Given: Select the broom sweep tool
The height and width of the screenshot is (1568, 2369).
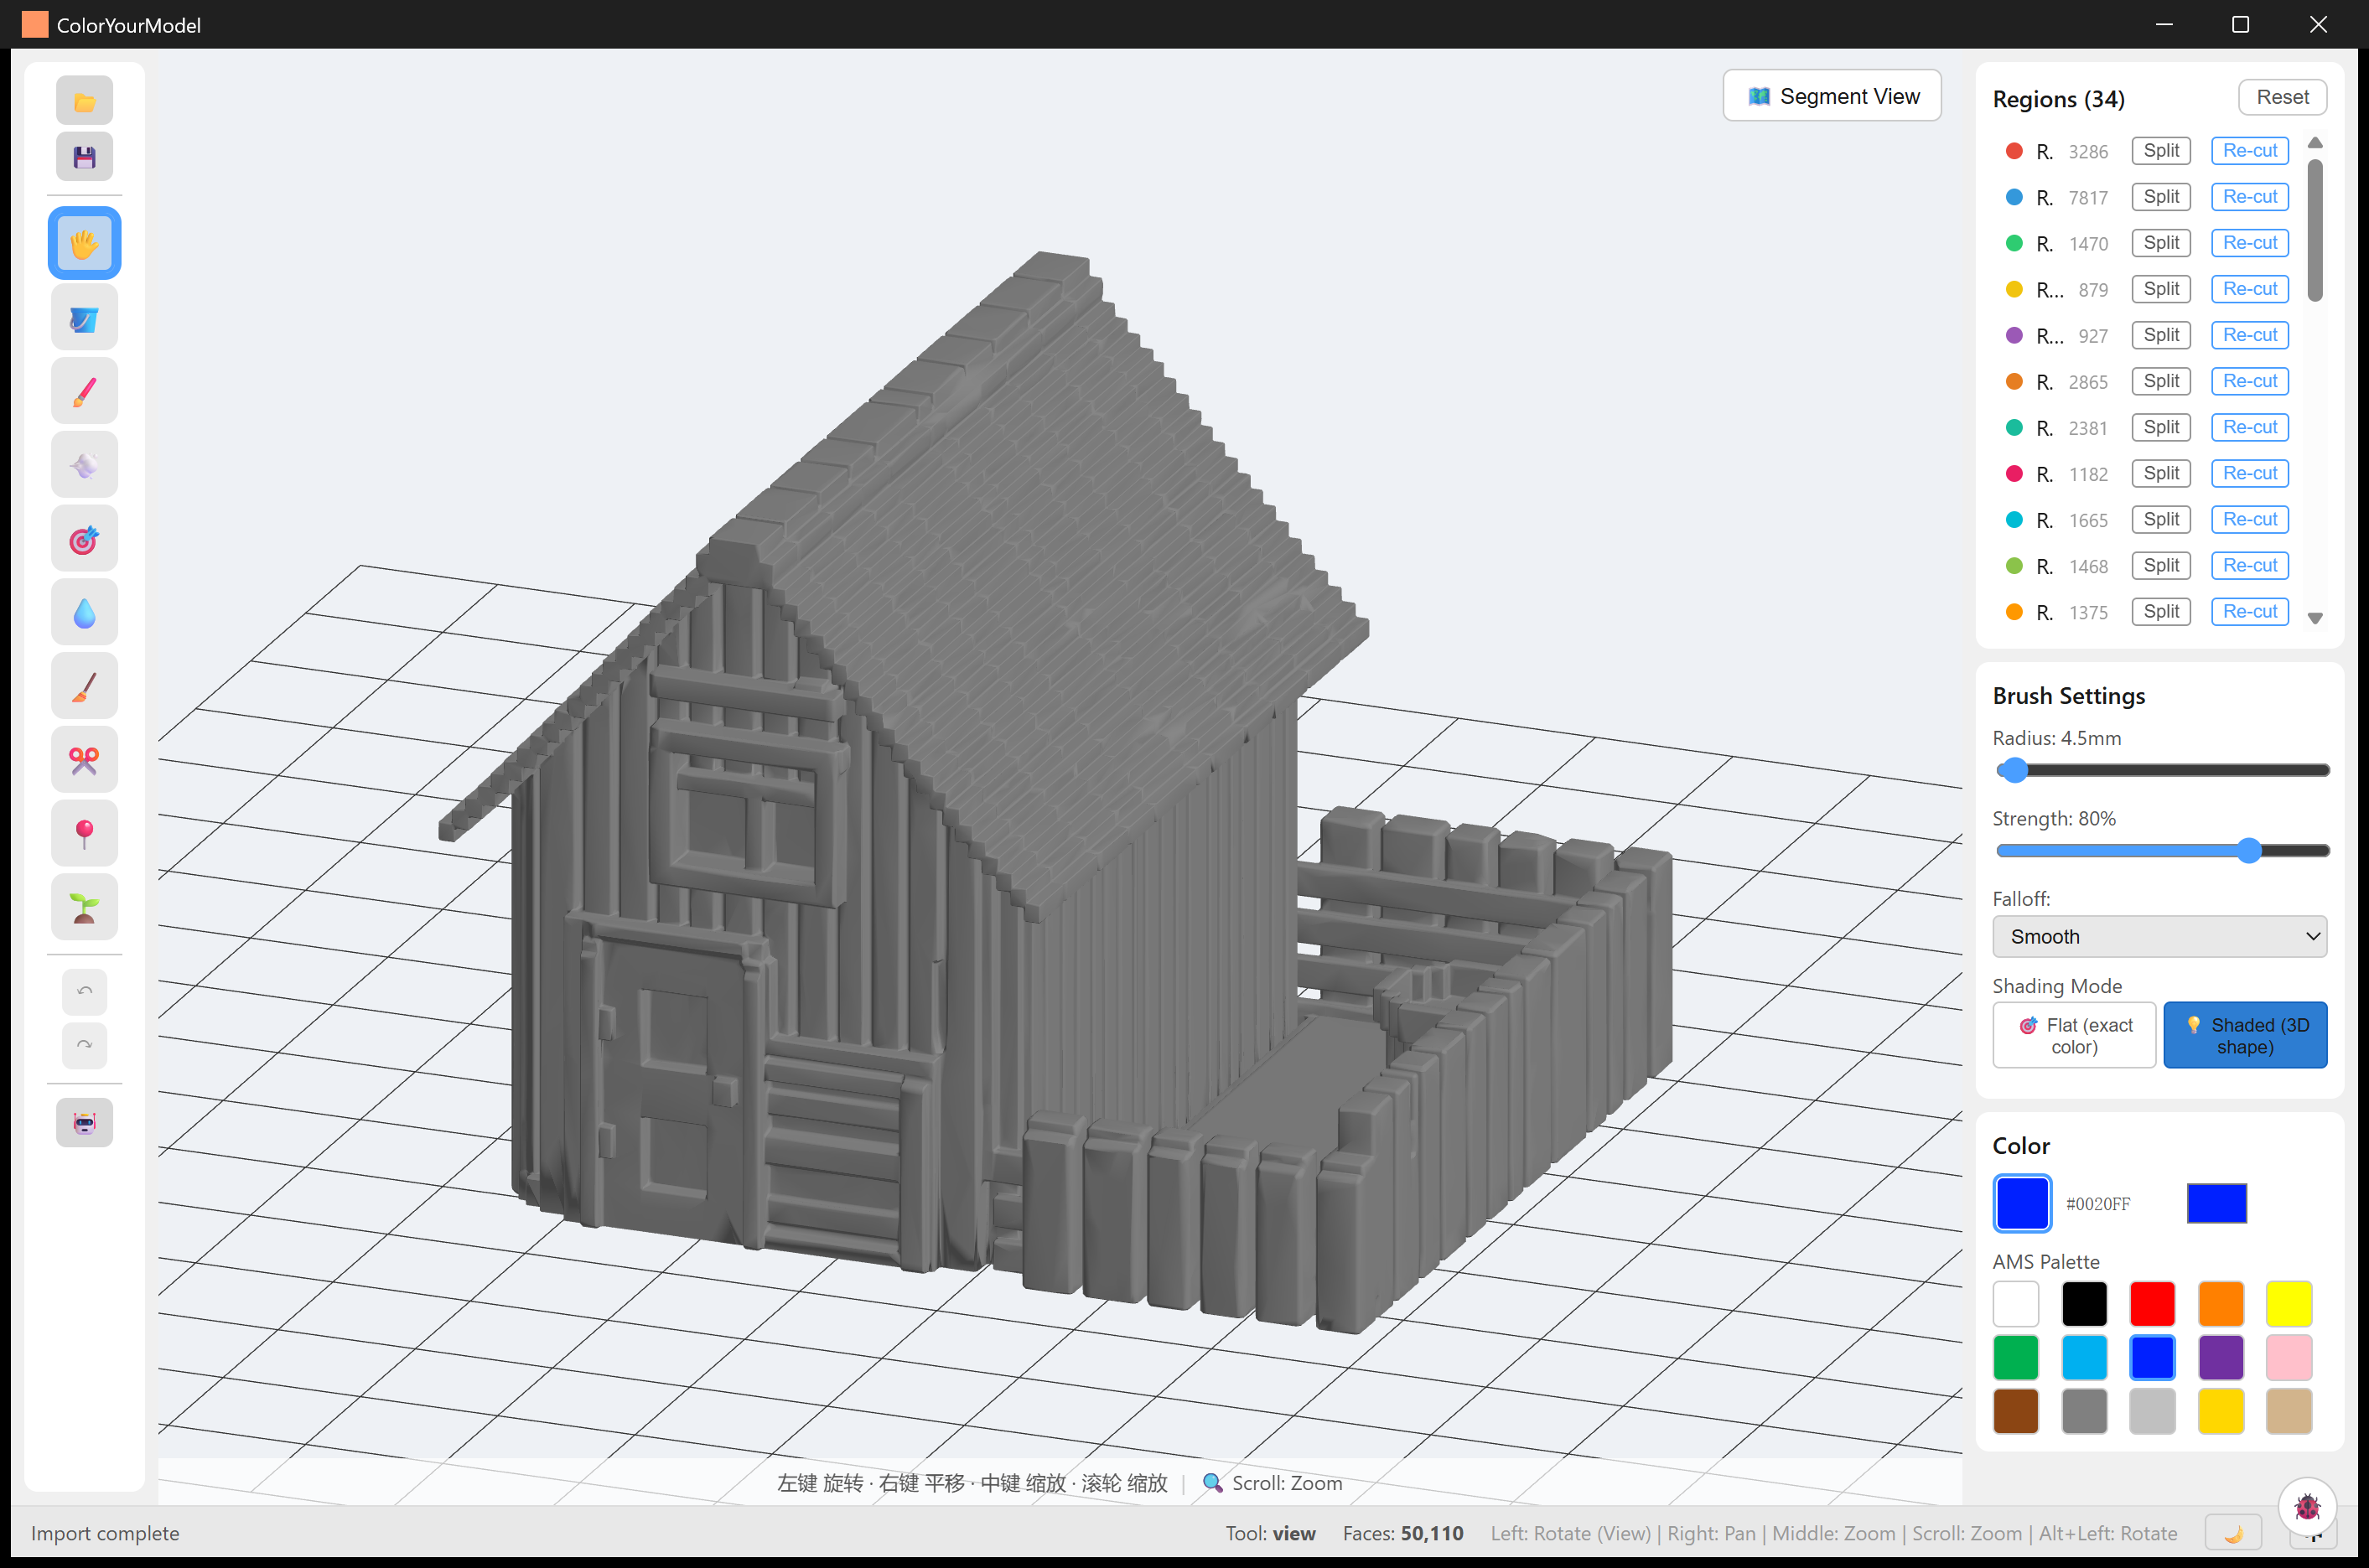Looking at the screenshot, I should (84, 687).
